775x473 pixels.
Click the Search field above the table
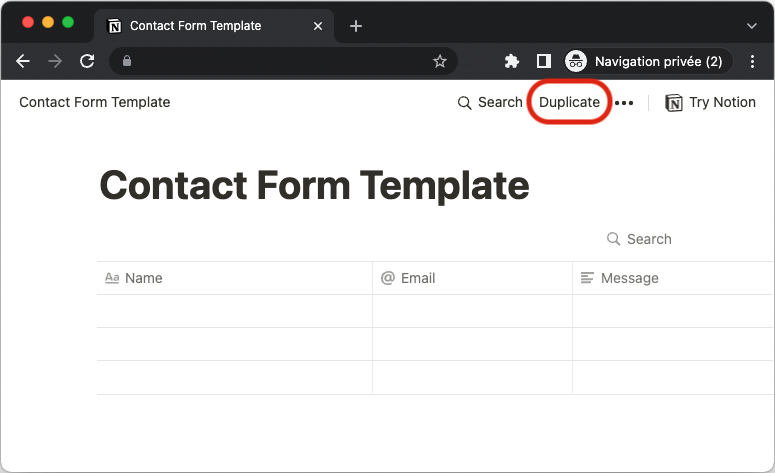click(640, 239)
